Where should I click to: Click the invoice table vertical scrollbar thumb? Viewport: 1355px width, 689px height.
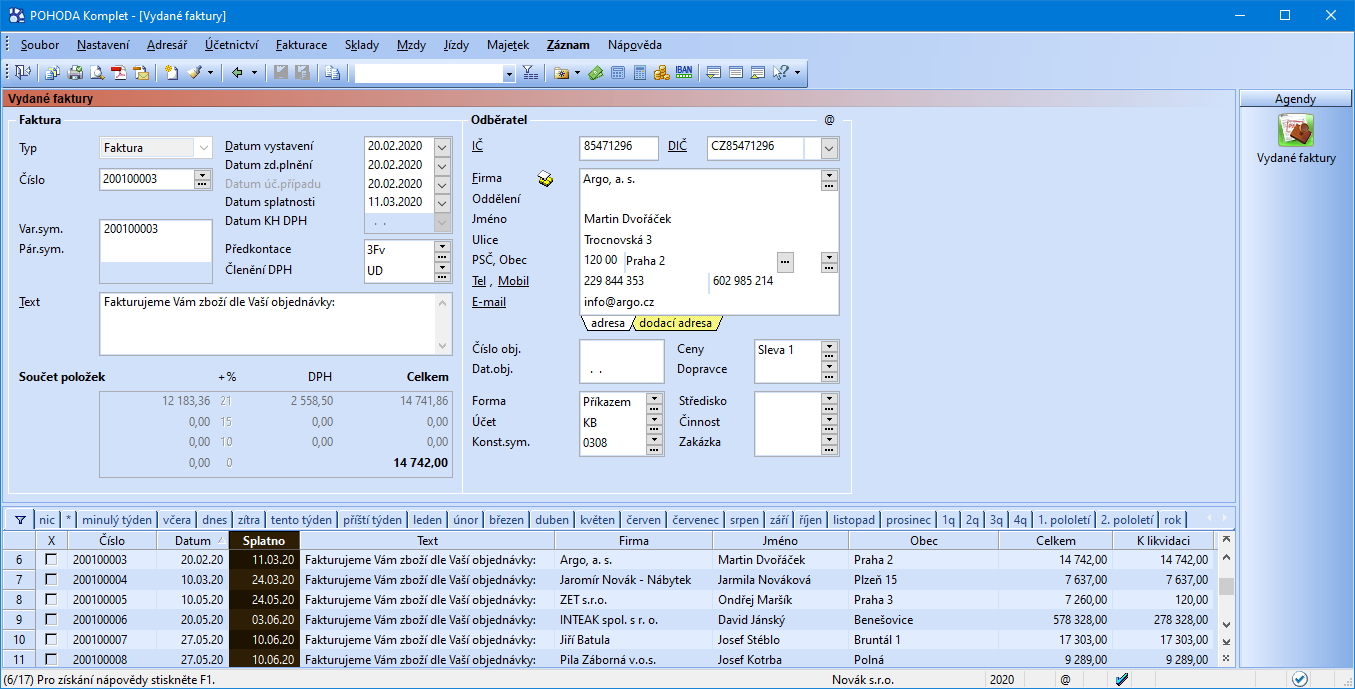point(1226,586)
